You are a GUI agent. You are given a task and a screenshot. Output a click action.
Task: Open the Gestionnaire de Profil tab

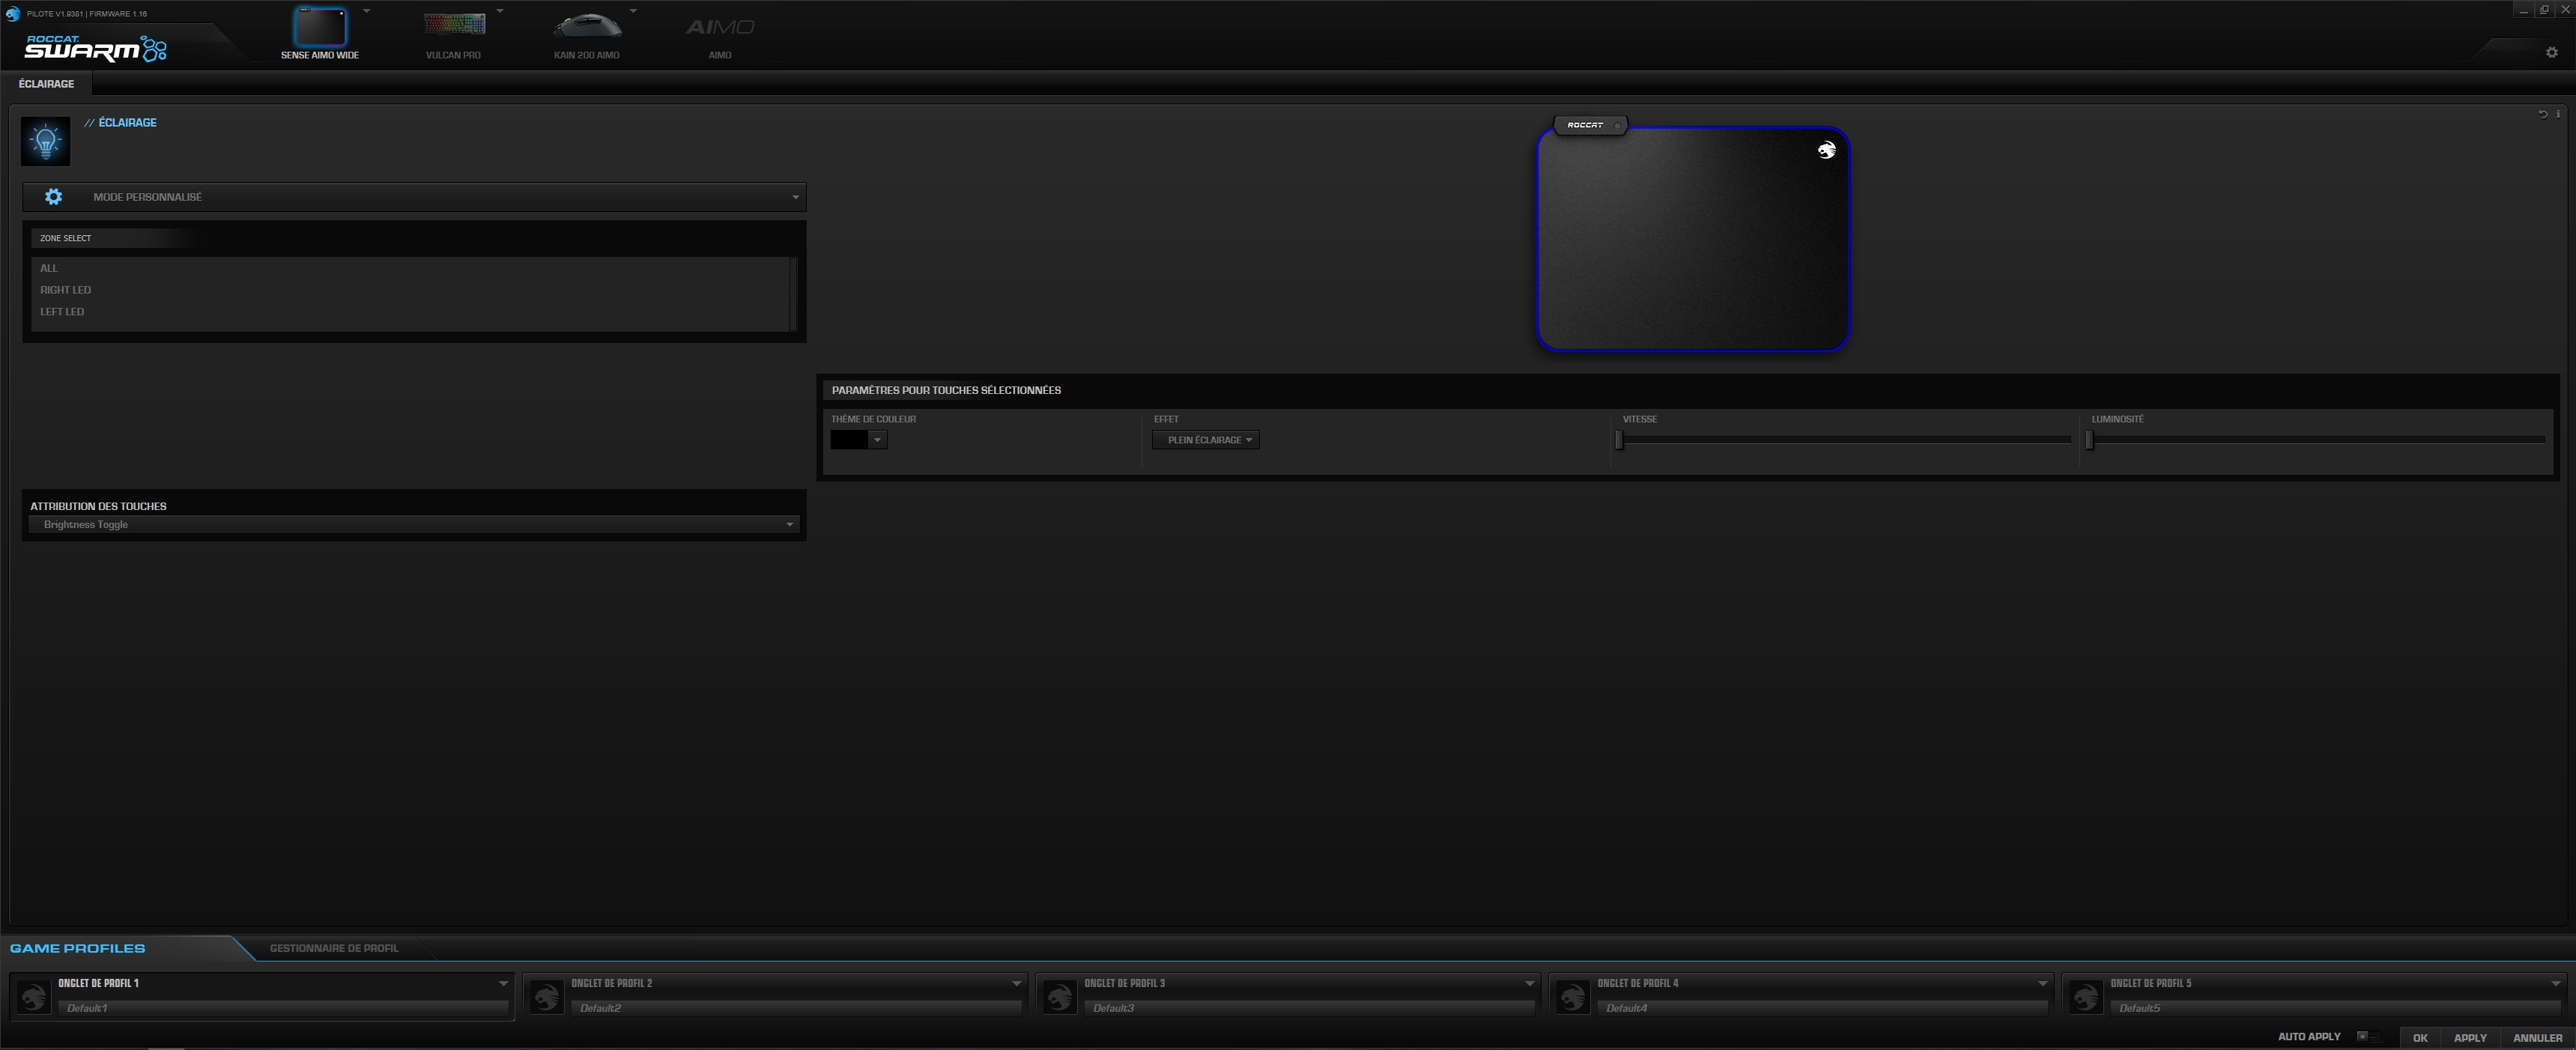[334, 948]
